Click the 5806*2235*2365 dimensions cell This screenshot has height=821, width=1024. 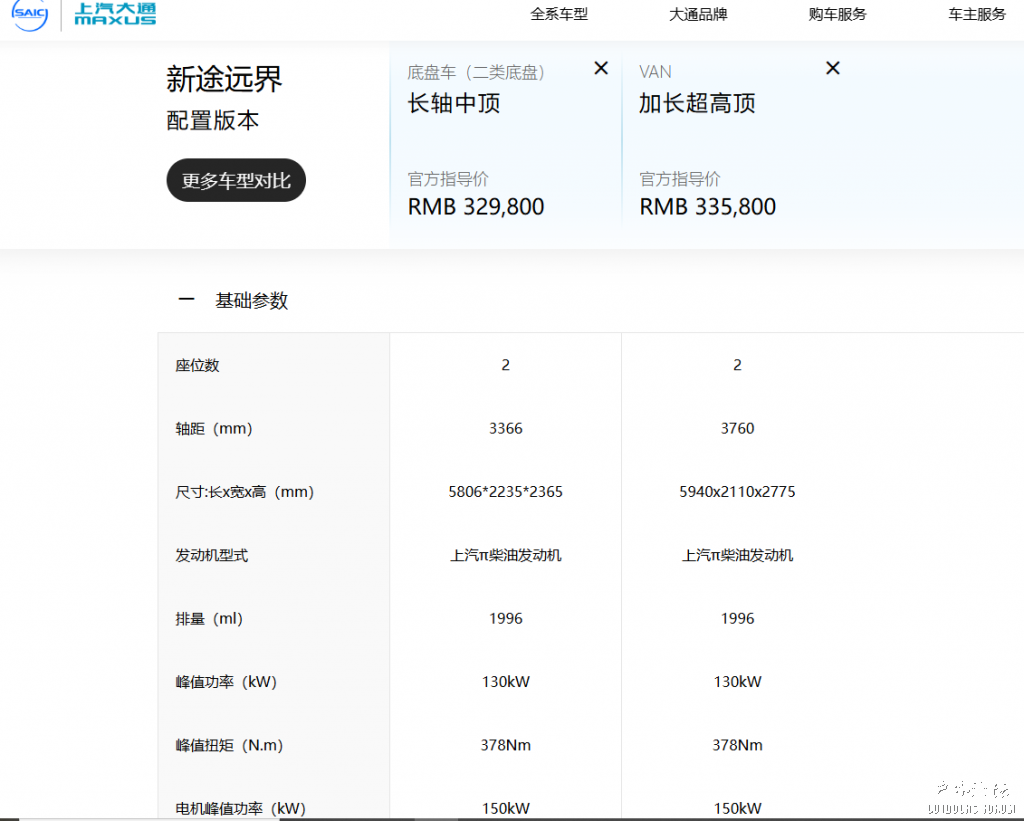click(505, 492)
